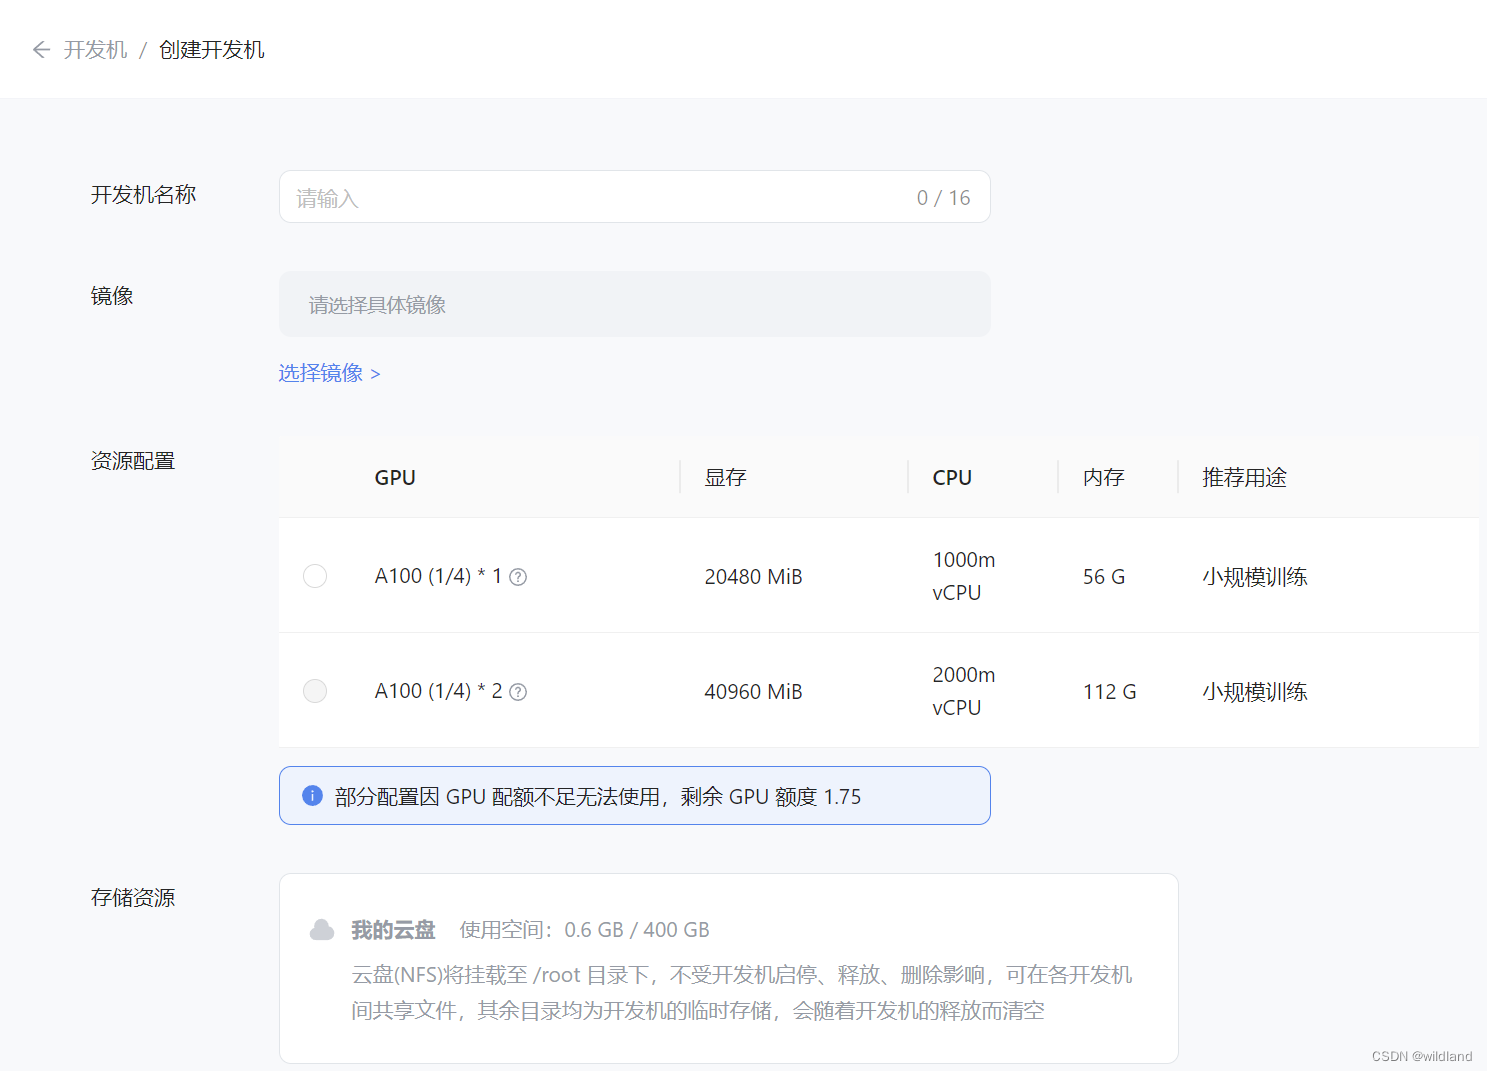Click the 0 / 16 character counter
Viewport: 1487px width, 1071px height.
coord(943,198)
